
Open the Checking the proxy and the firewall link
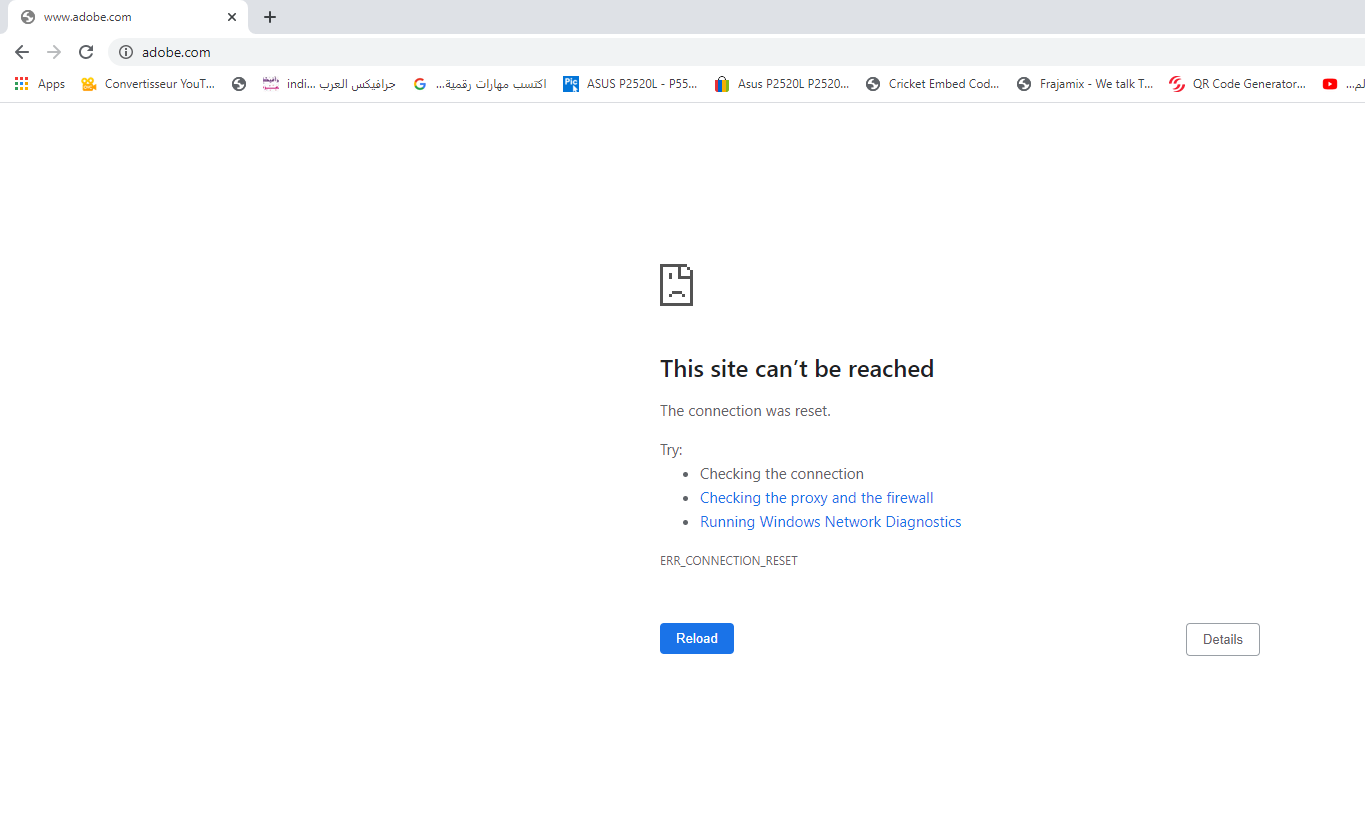816,497
